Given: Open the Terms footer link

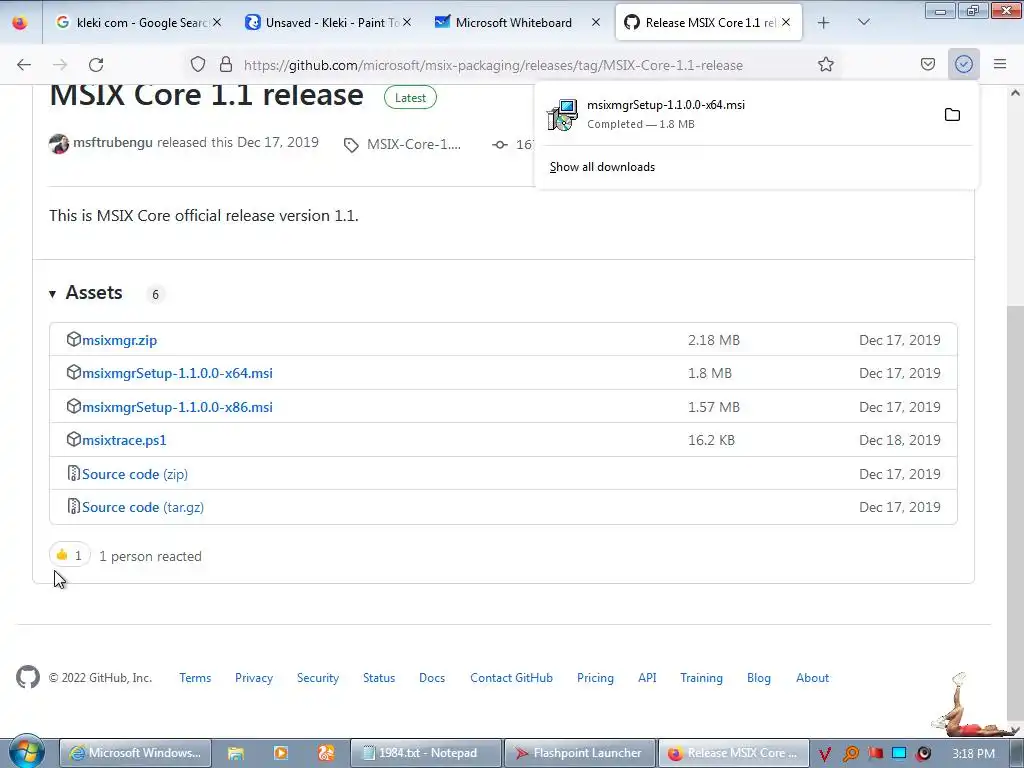Looking at the screenshot, I should [x=195, y=678].
